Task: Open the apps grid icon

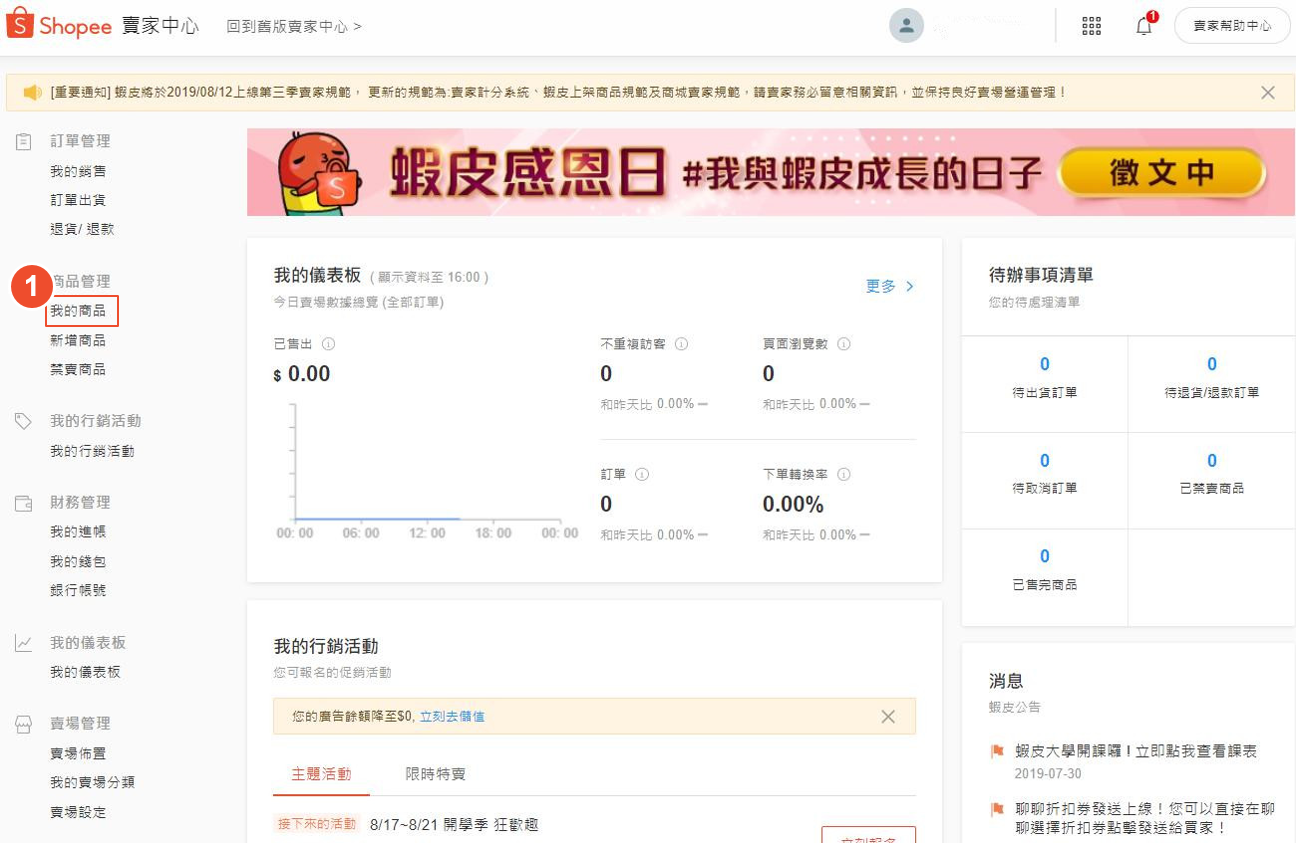Action: (x=1092, y=26)
